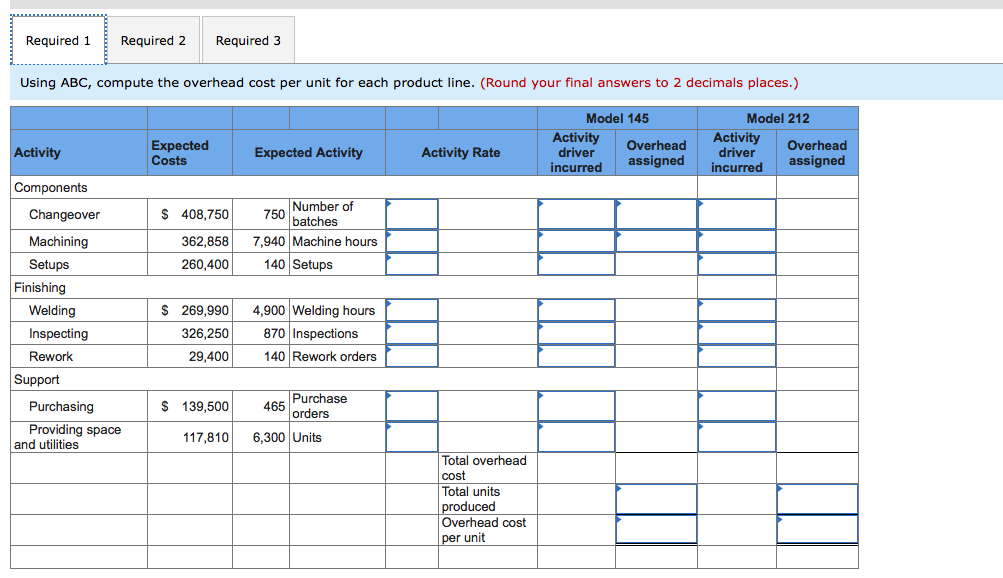Switch to the Required 1 tab
The image size is (1003, 578).
[58, 40]
